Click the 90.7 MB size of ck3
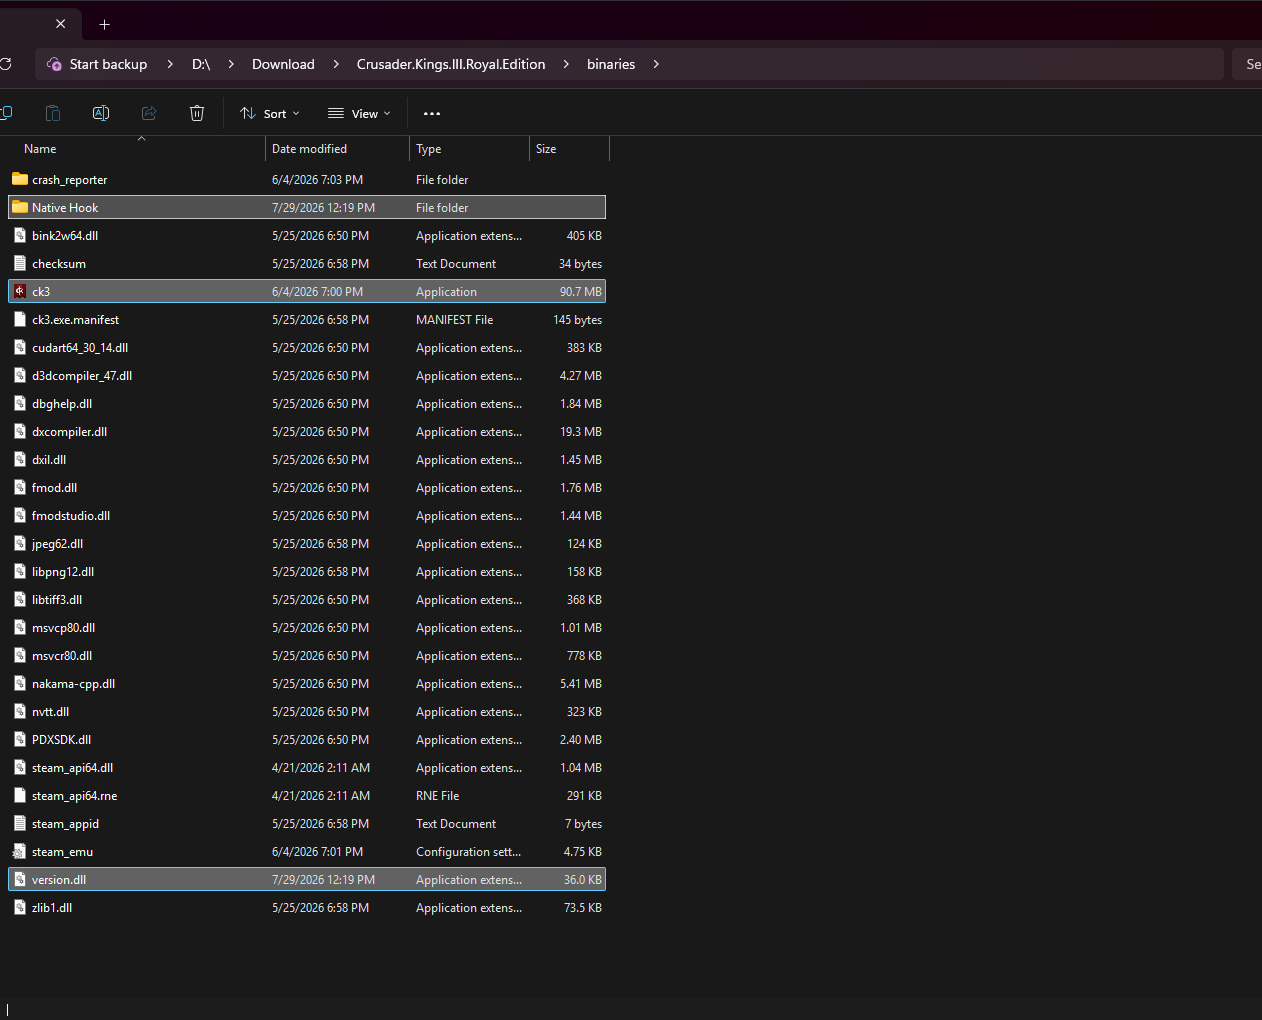This screenshot has width=1262, height=1020. pos(581,292)
